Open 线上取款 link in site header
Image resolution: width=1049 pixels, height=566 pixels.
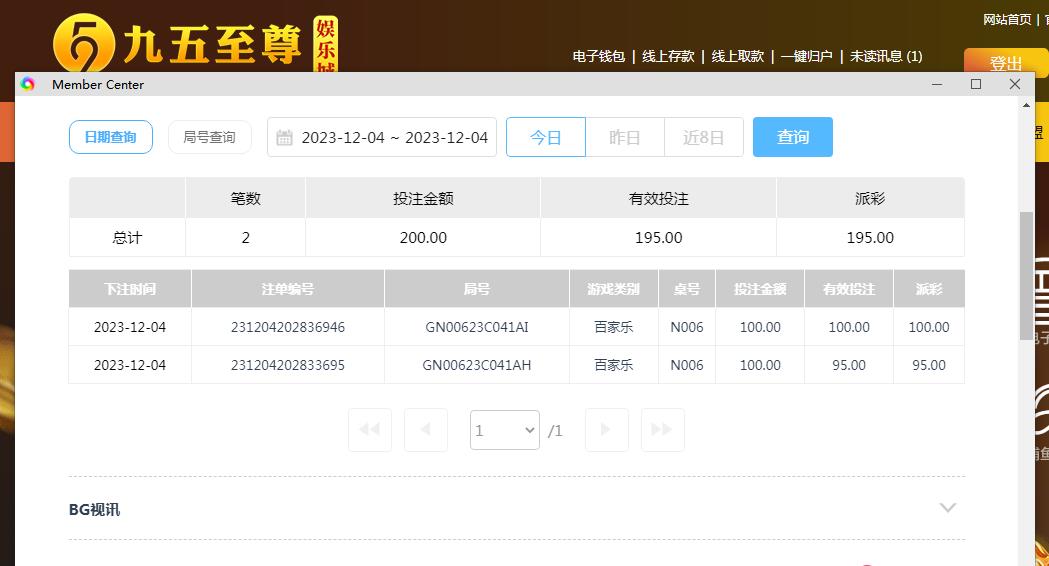(x=738, y=56)
